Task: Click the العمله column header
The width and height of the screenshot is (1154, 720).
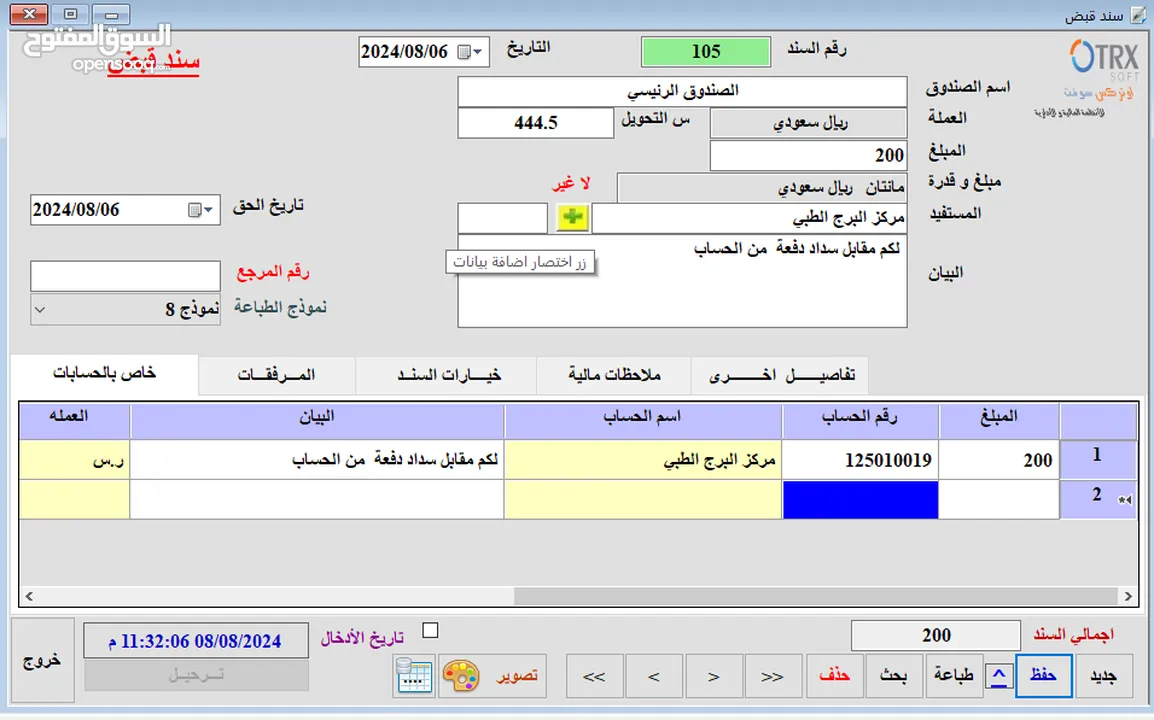Action: pos(74,421)
